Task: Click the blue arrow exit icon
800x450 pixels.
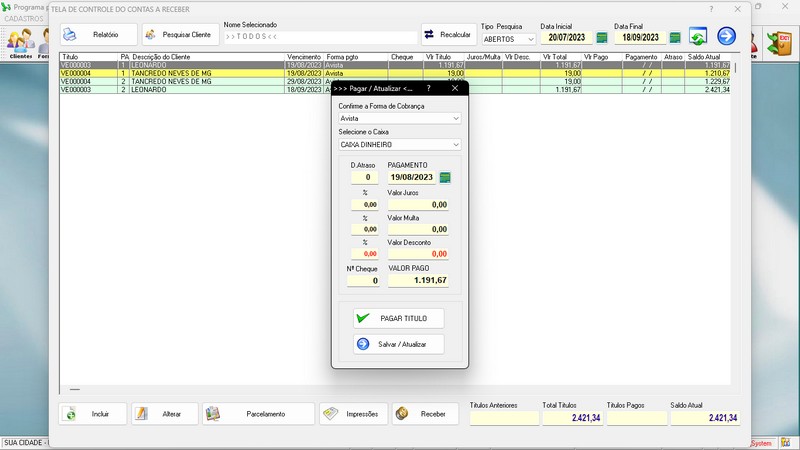Action: (727, 37)
